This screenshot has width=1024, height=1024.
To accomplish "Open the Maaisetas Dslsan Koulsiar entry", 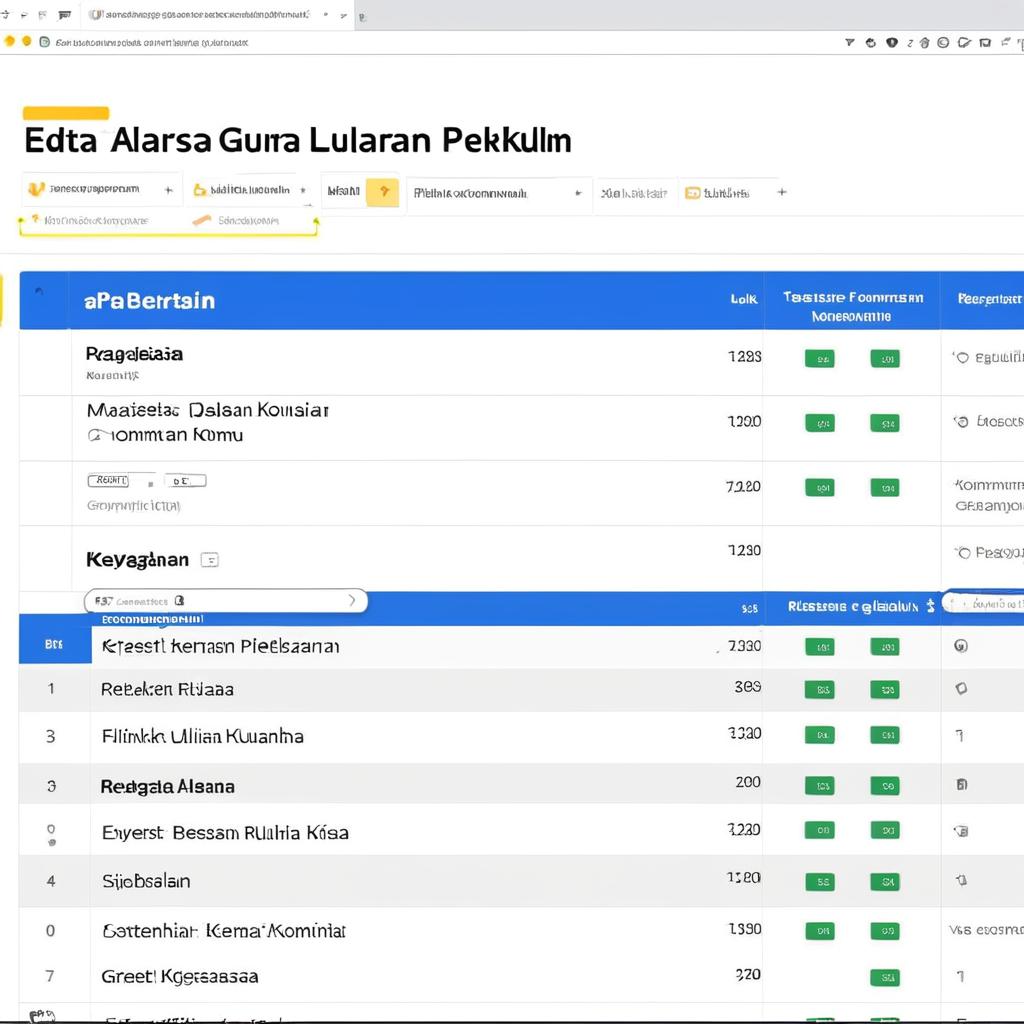I will tap(208, 422).
